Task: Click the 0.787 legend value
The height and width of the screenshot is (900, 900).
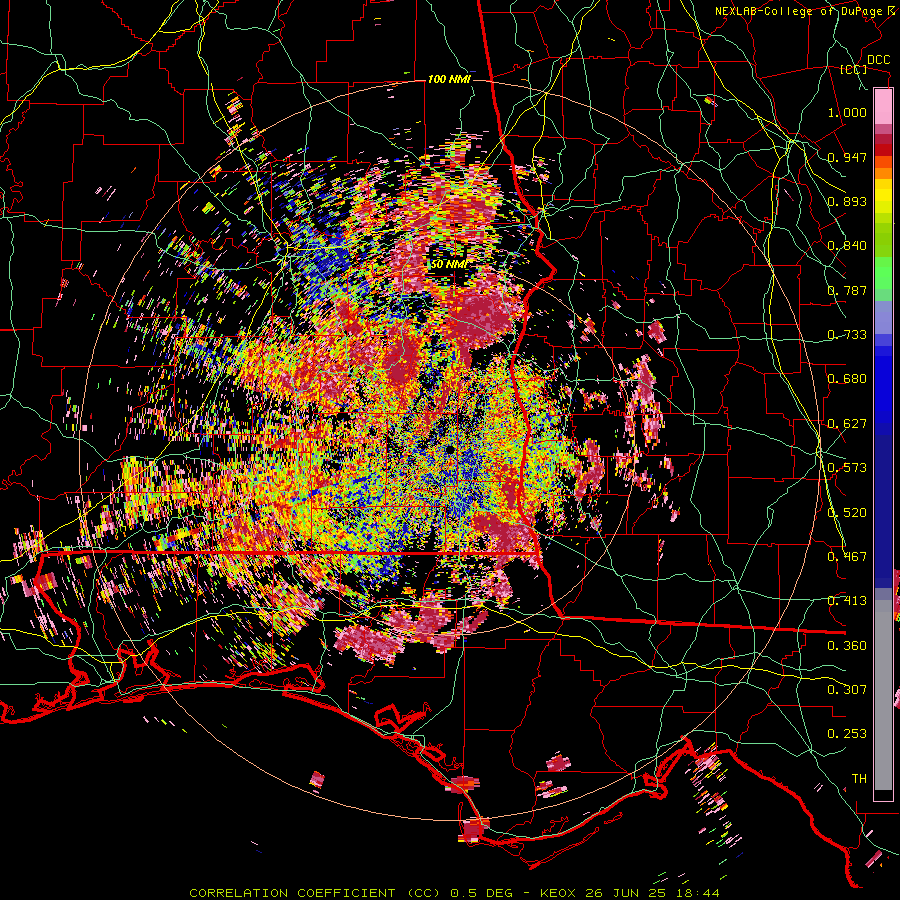Action: [847, 290]
